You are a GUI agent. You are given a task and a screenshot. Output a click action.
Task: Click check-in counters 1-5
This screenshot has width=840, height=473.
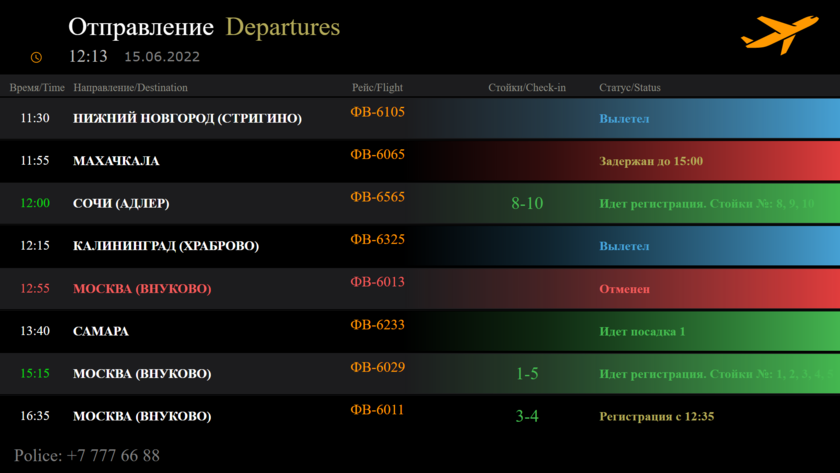tap(527, 374)
